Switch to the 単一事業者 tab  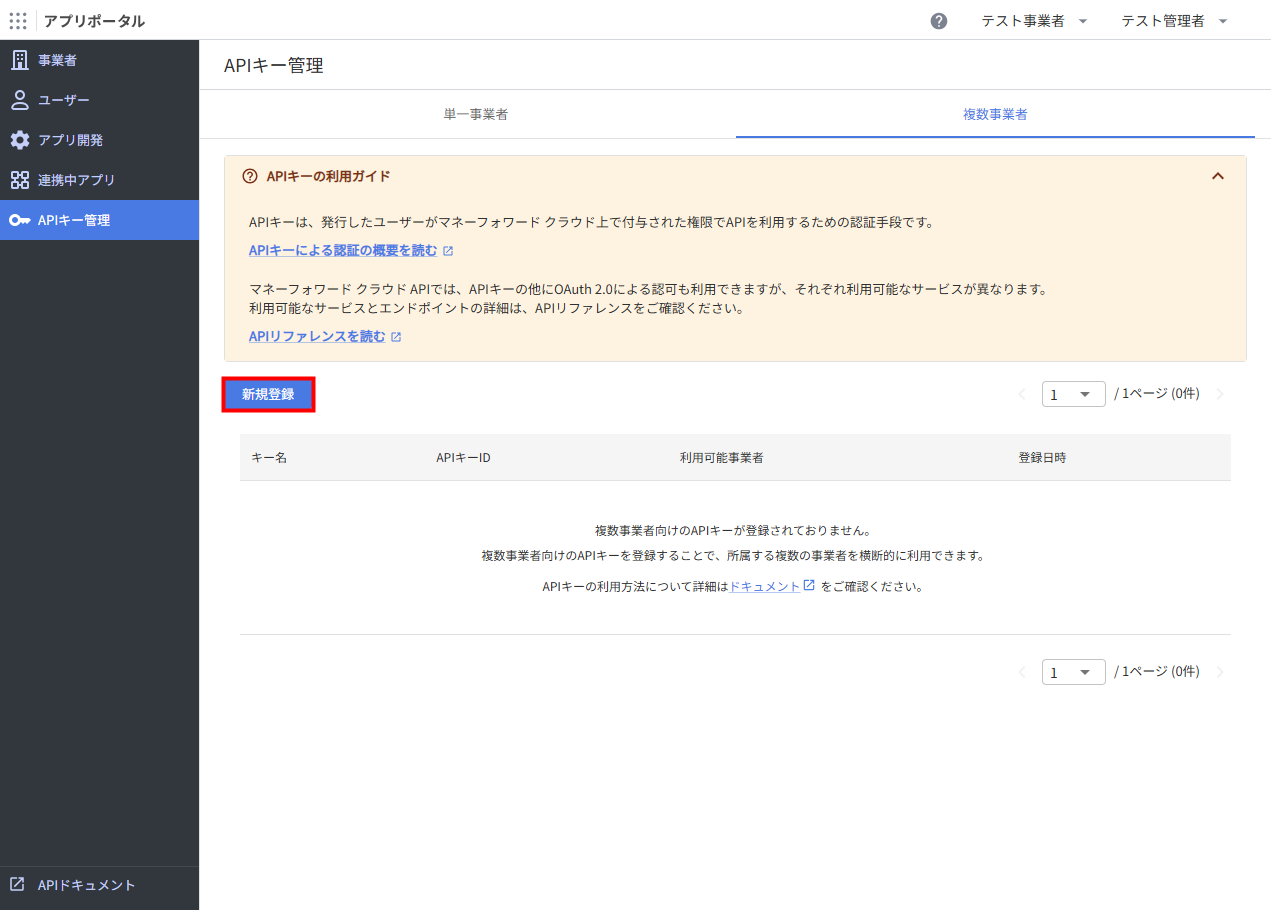(476, 114)
